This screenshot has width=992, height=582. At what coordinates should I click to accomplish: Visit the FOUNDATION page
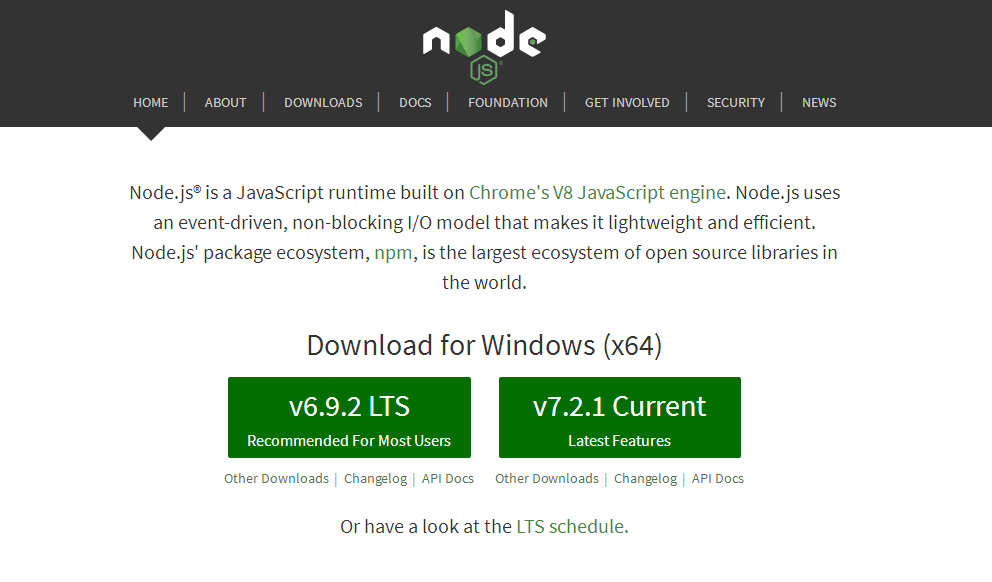coord(507,102)
